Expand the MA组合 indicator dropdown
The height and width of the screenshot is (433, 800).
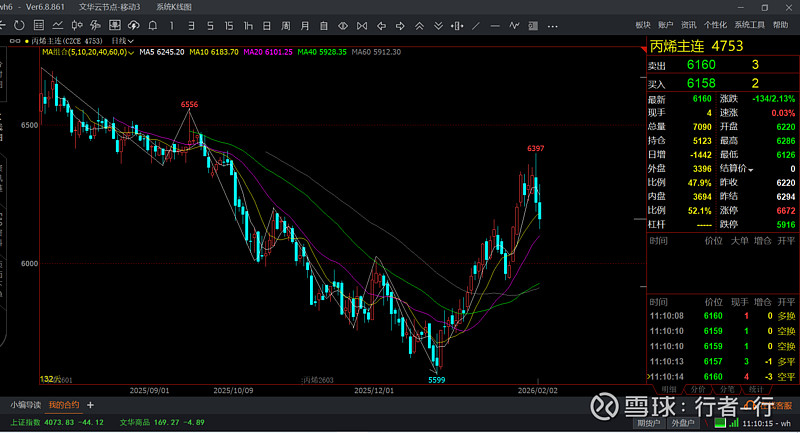click(x=129, y=51)
